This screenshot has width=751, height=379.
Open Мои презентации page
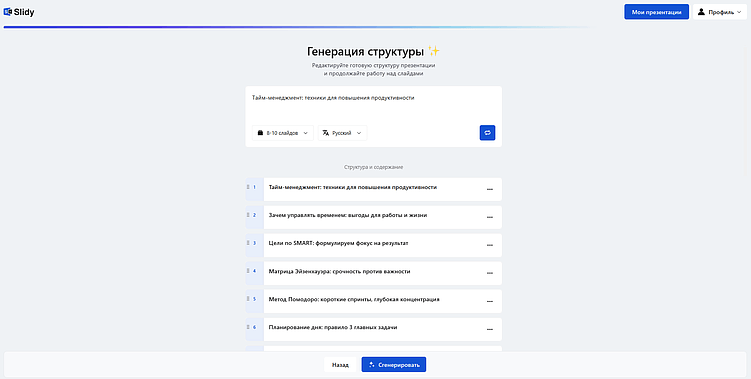coord(656,12)
